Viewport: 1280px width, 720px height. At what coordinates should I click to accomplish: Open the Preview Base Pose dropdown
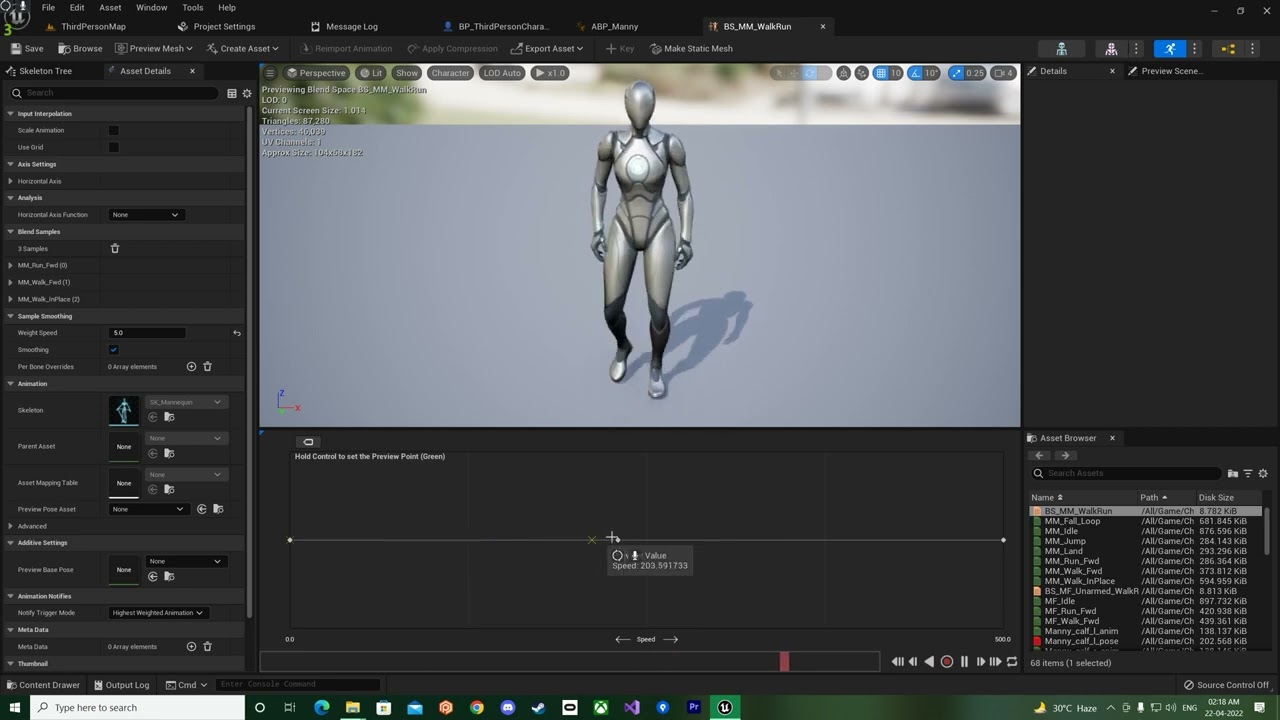point(186,561)
